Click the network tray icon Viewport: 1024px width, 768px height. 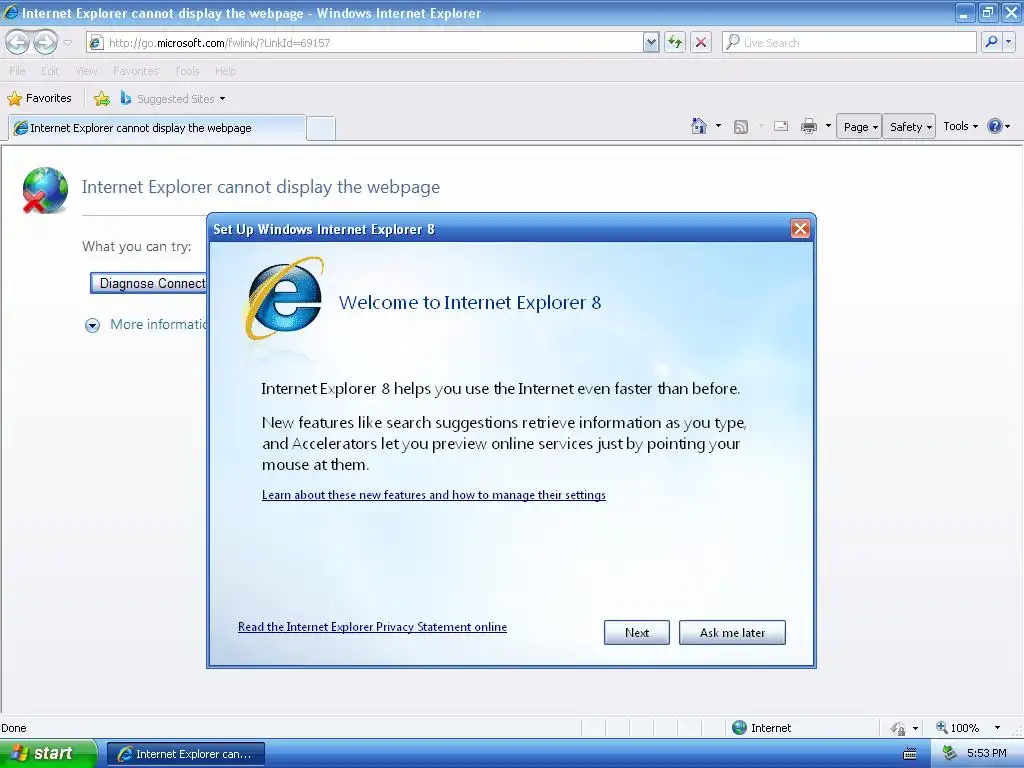949,754
